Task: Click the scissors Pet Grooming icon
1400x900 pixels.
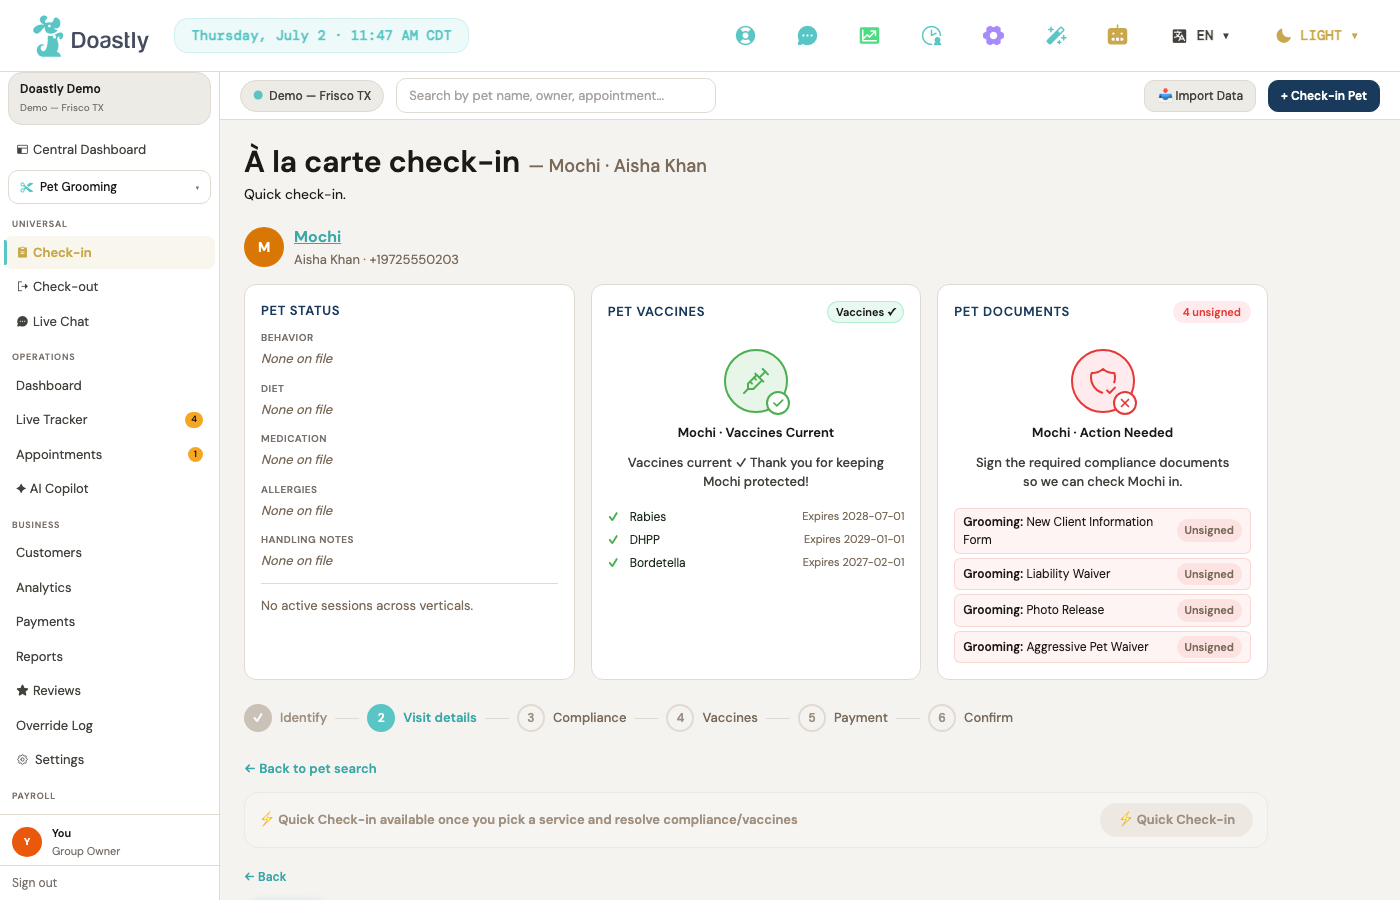Action: pyautogui.click(x=27, y=187)
